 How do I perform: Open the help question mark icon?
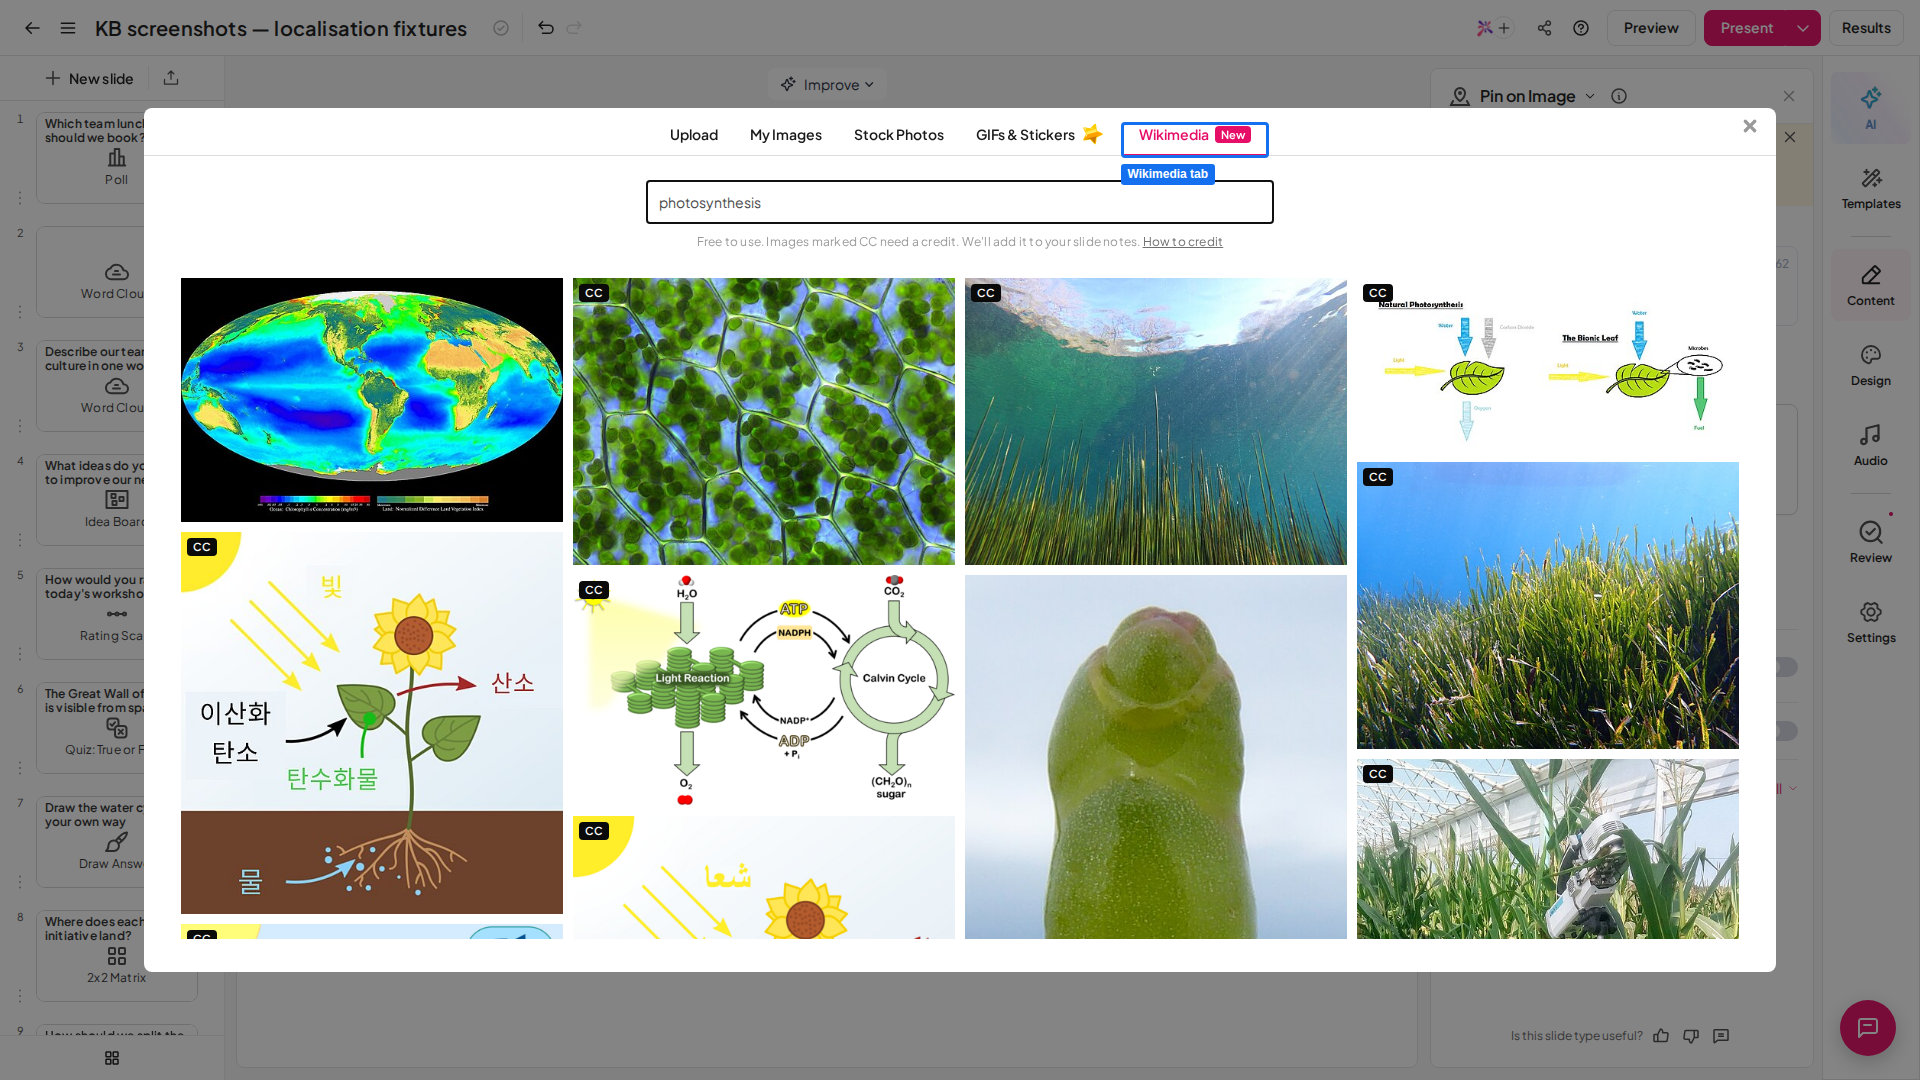(1581, 28)
